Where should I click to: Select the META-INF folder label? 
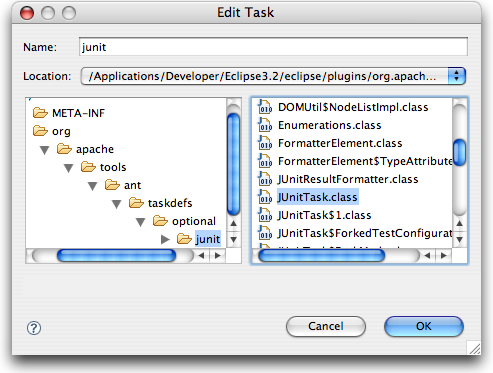pos(78,113)
